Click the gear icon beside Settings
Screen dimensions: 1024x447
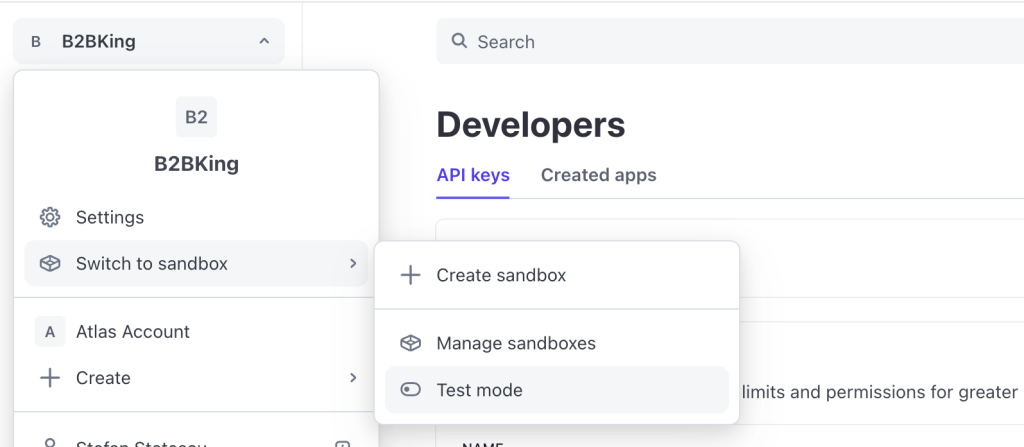(49, 217)
